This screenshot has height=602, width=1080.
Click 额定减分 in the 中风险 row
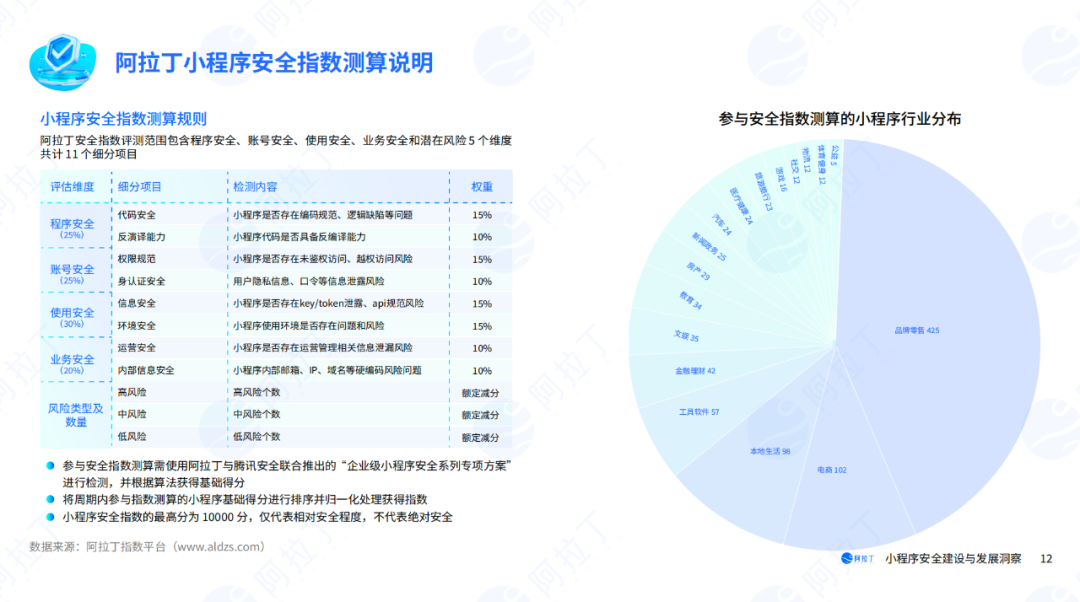click(480, 415)
